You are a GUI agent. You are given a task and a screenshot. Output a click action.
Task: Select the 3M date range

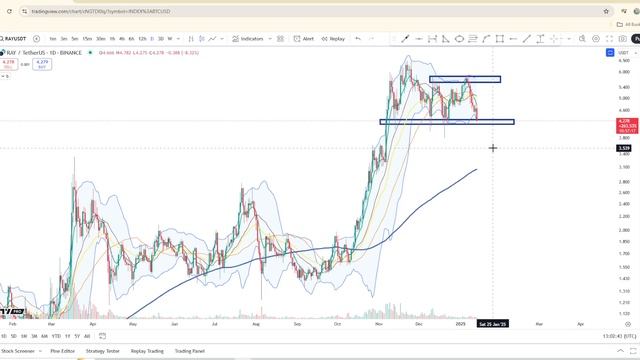34,336
